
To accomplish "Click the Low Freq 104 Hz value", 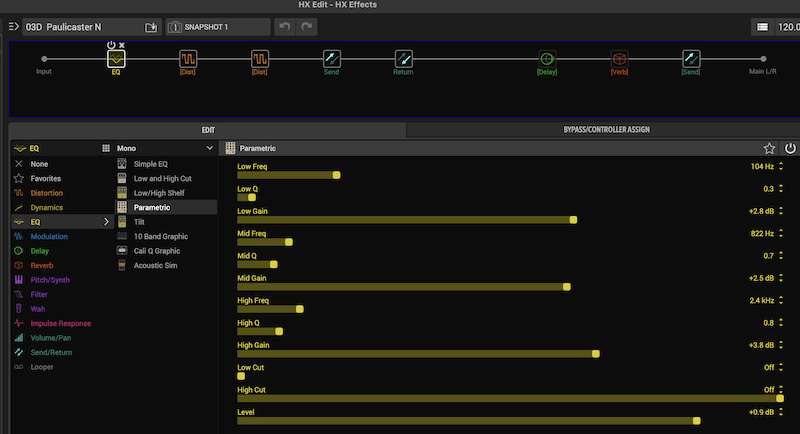I will pos(763,166).
